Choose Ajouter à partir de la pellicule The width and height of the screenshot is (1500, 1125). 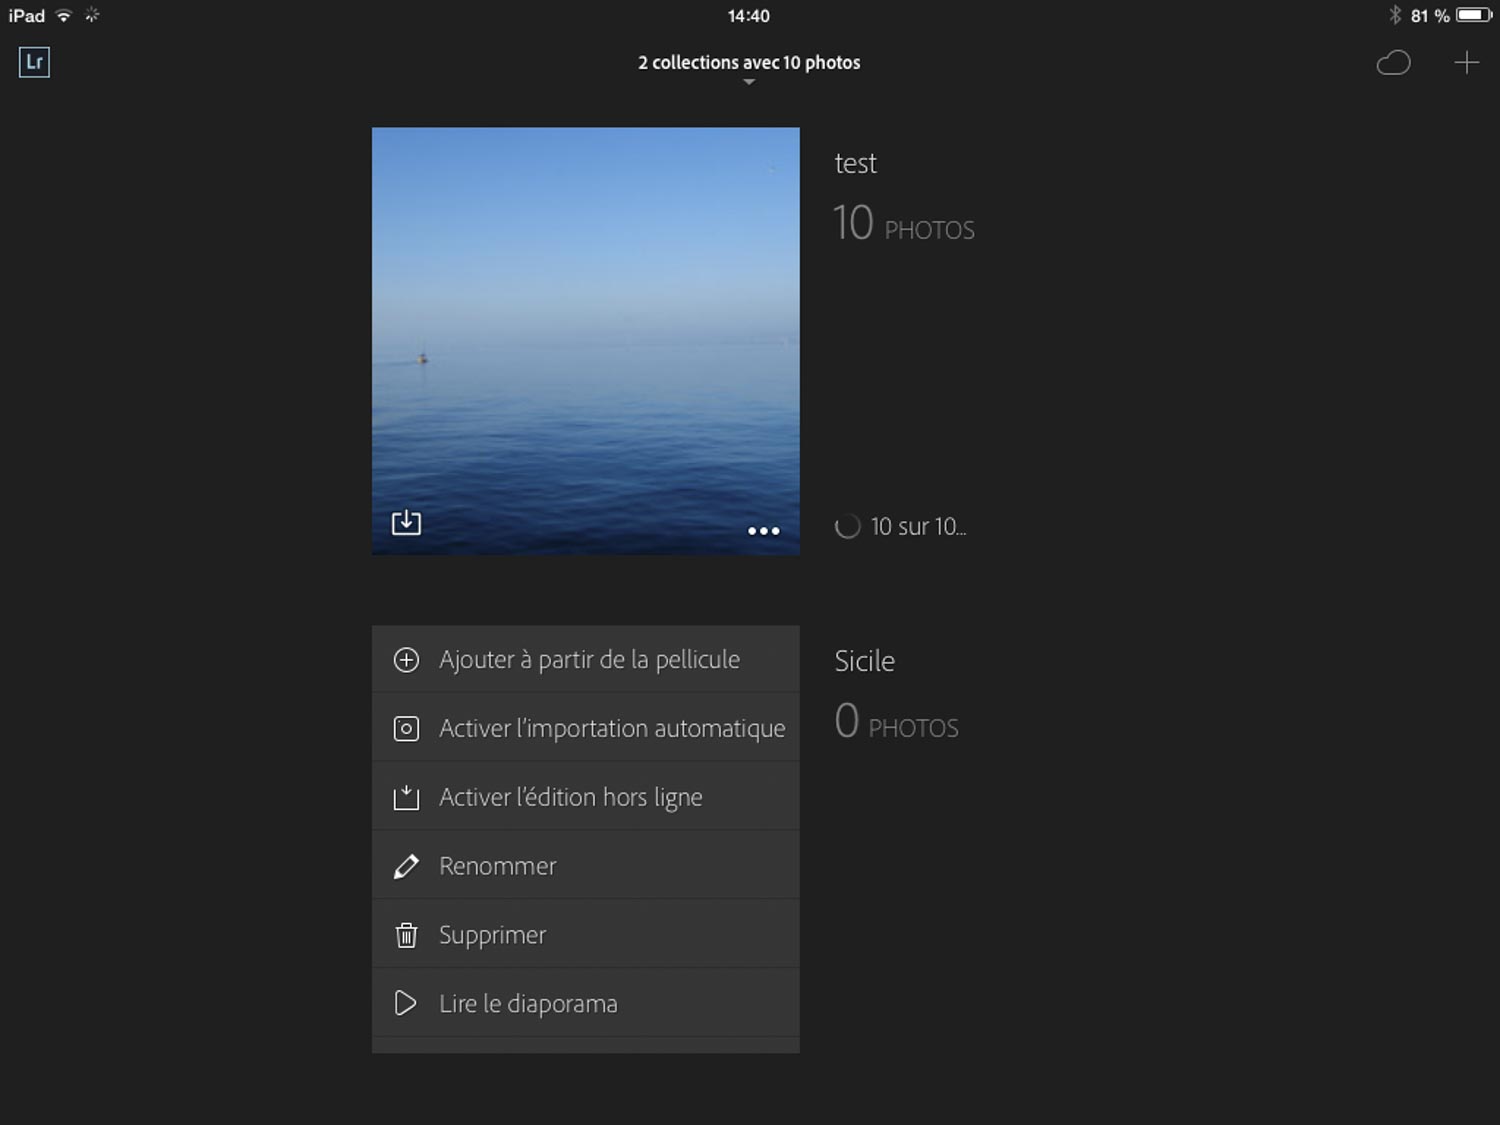click(x=586, y=660)
